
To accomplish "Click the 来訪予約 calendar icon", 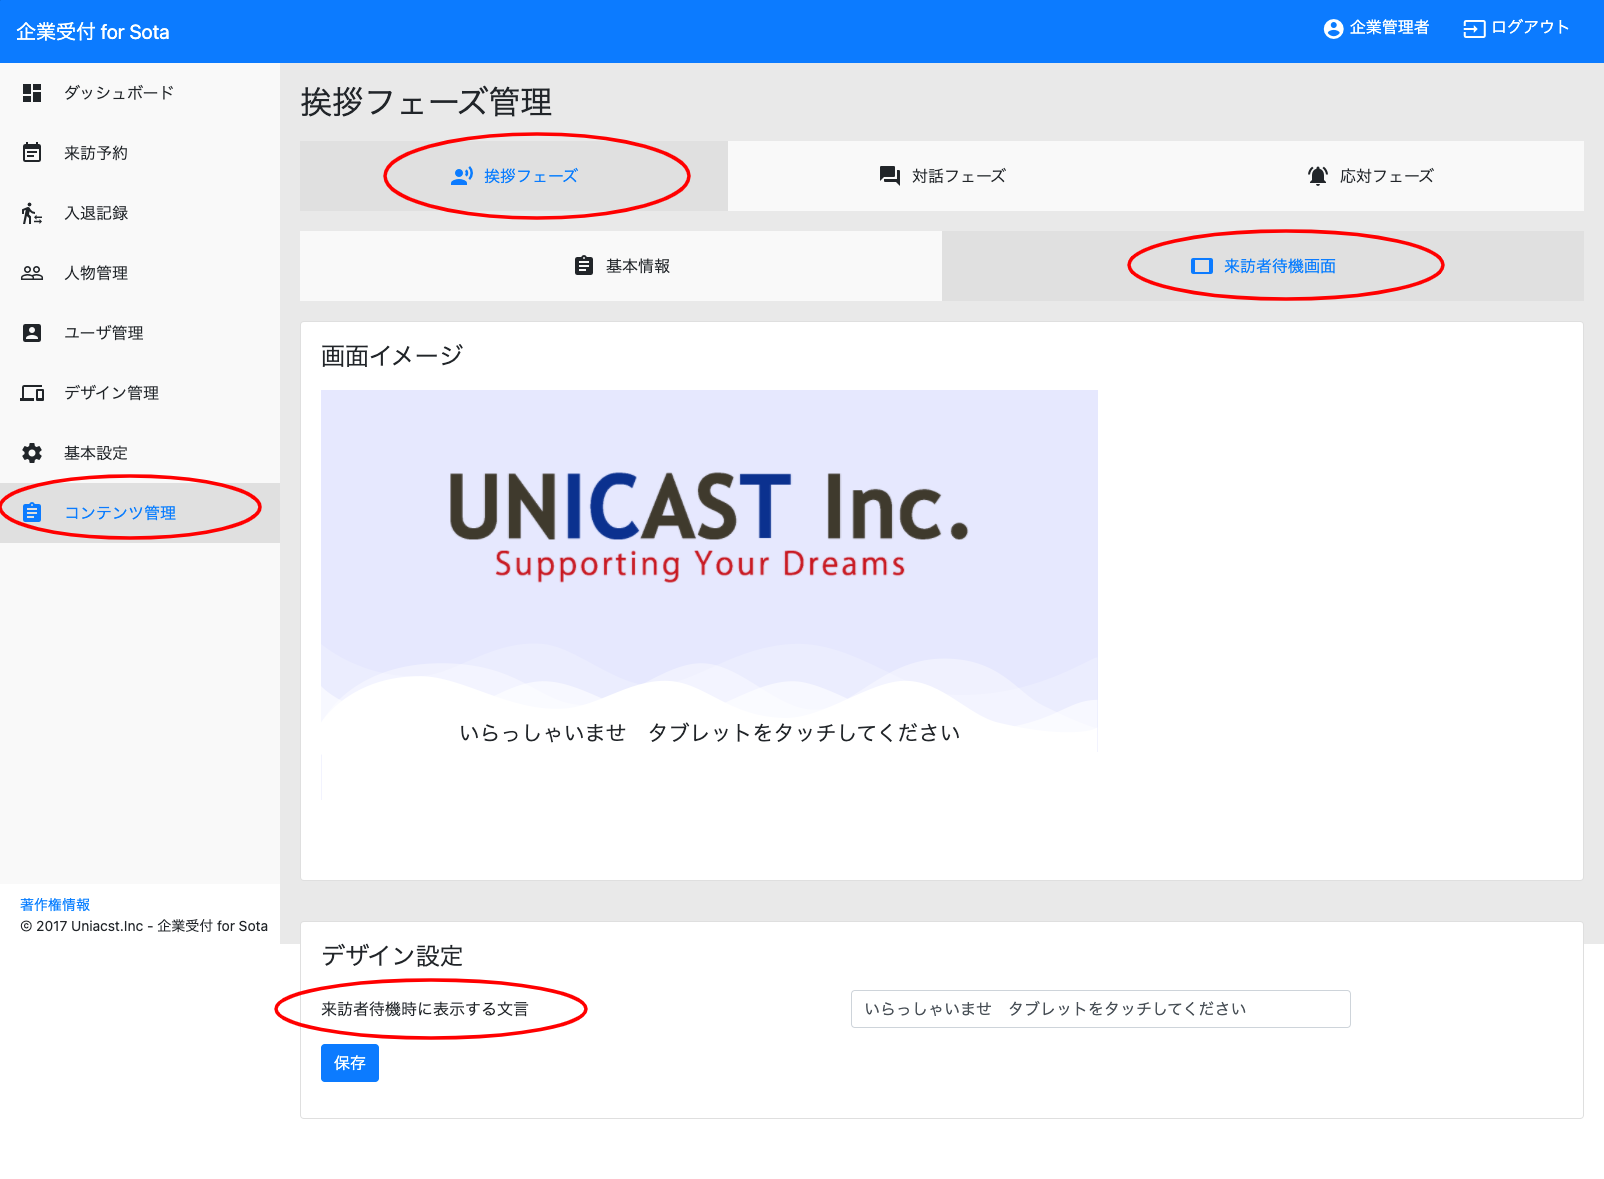I will point(32,153).
